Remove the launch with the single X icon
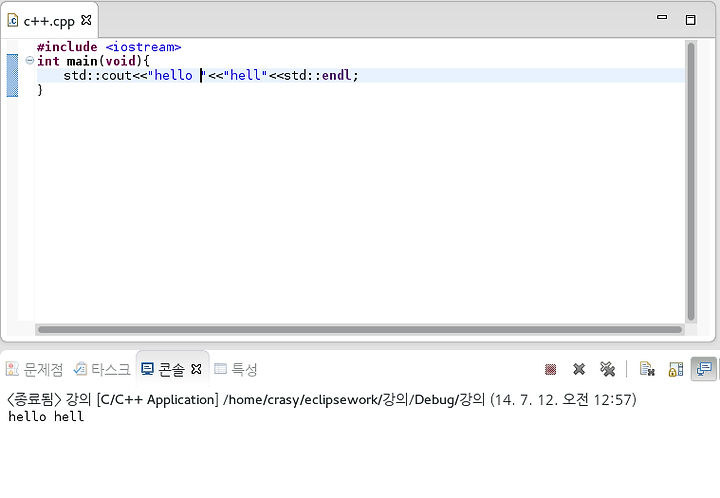Screen dimensions: 720x498 (x=579, y=369)
